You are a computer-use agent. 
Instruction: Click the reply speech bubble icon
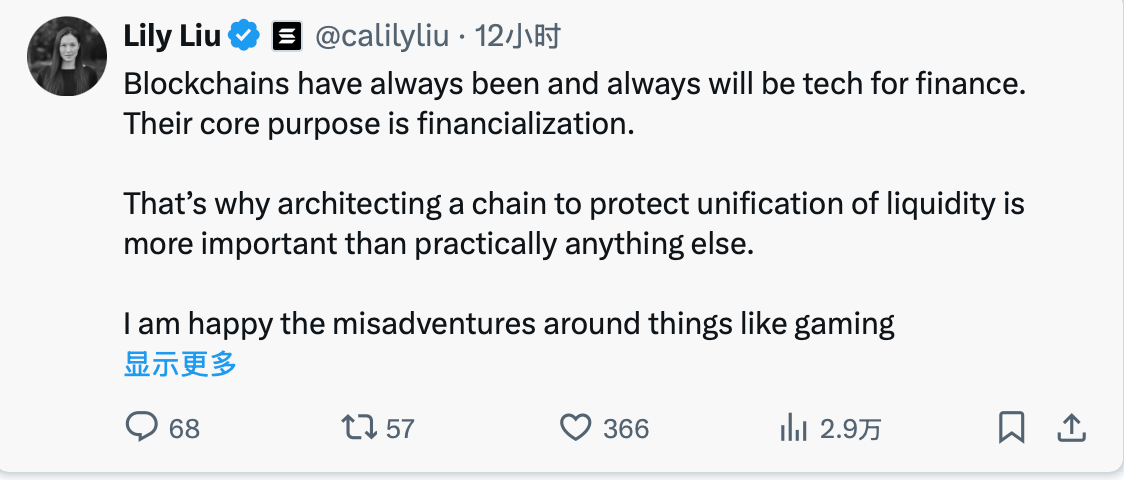pos(141,428)
